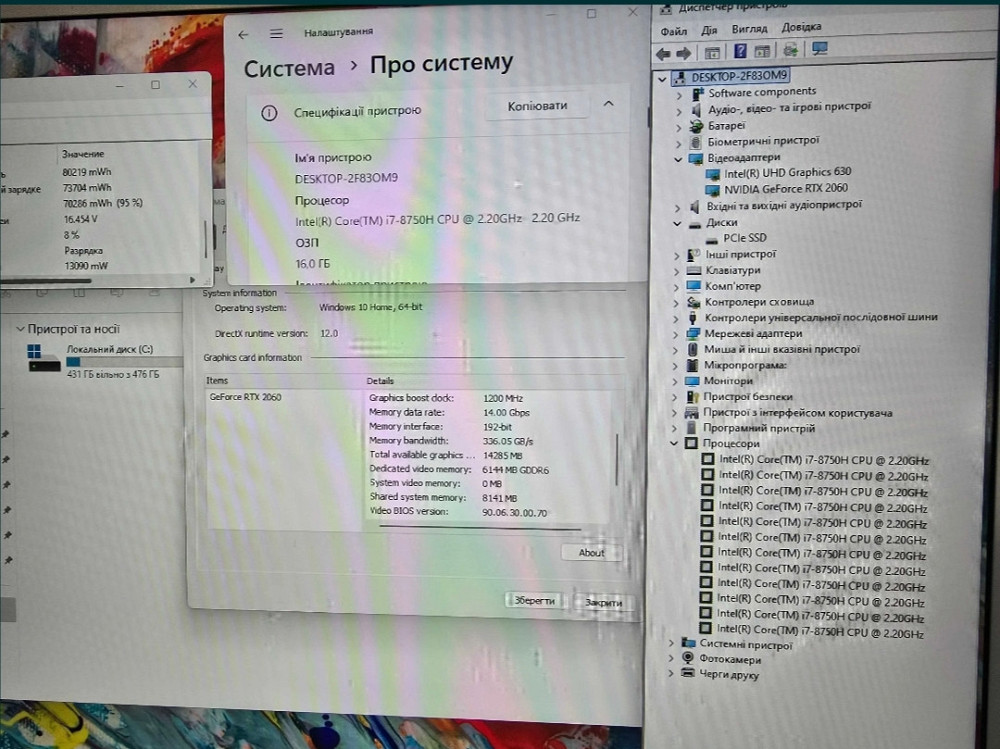Expand the Батареї category
The height and width of the screenshot is (749, 1000).
click(678, 127)
